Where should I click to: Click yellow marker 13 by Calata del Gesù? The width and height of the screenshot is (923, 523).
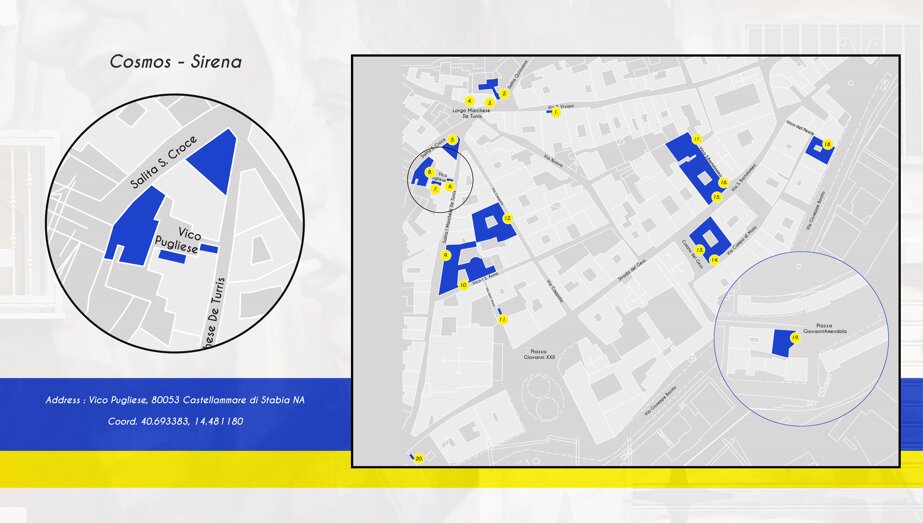(699, 250)
